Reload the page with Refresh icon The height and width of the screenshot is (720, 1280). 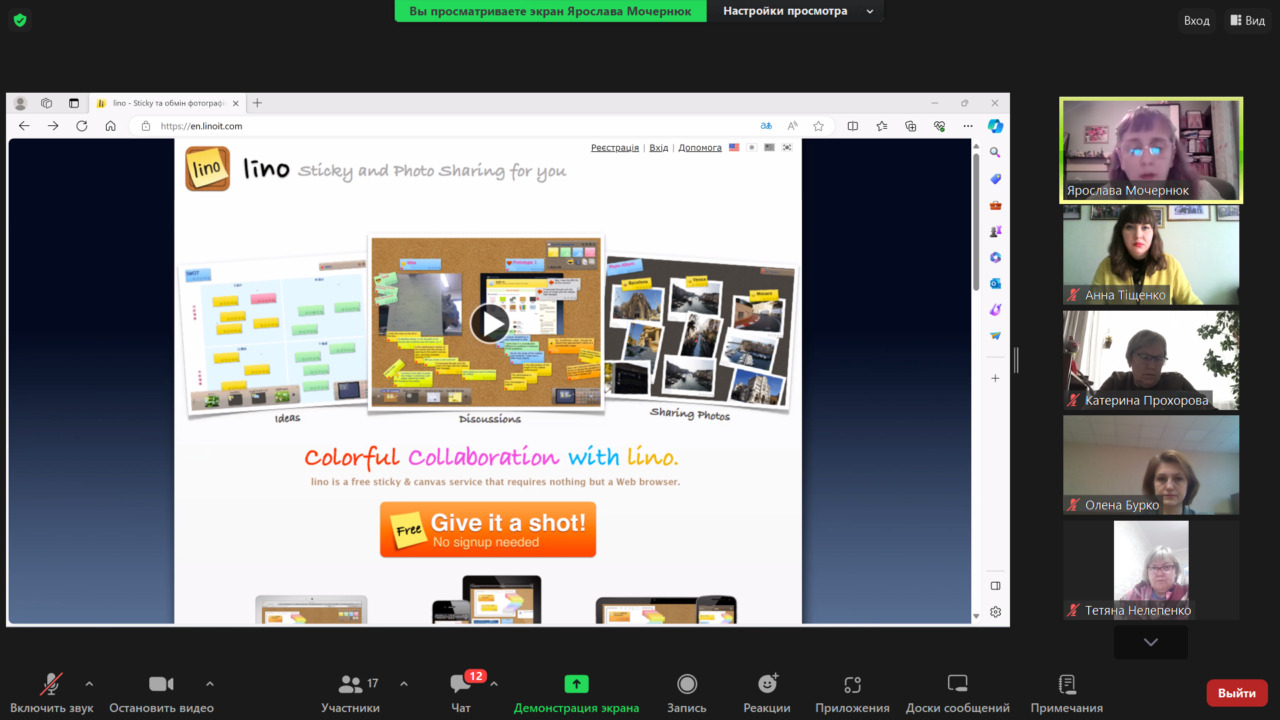(82, 126)
